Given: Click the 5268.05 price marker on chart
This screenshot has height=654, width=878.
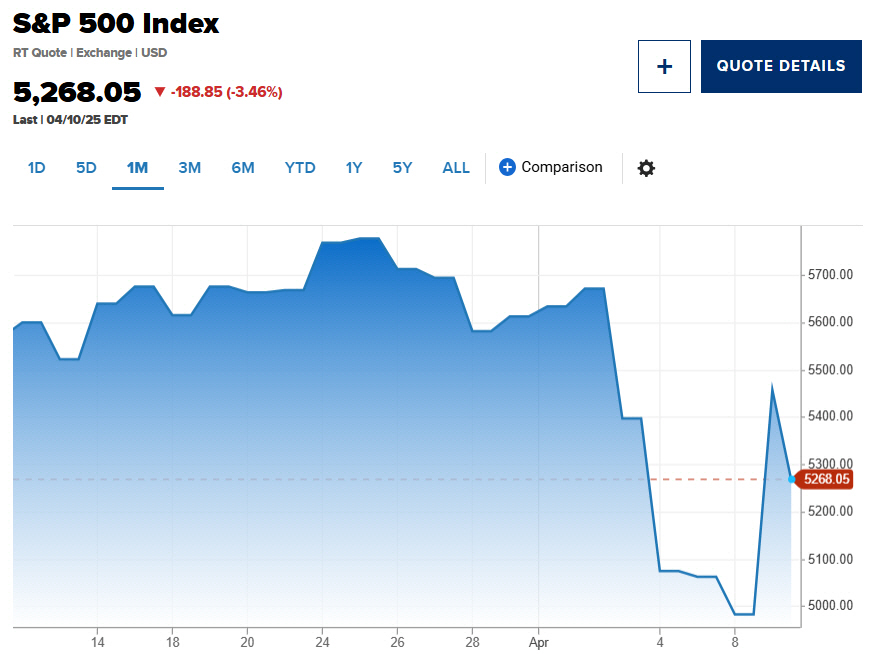Looking at the screenshot, I should click(x=826, y=479).
